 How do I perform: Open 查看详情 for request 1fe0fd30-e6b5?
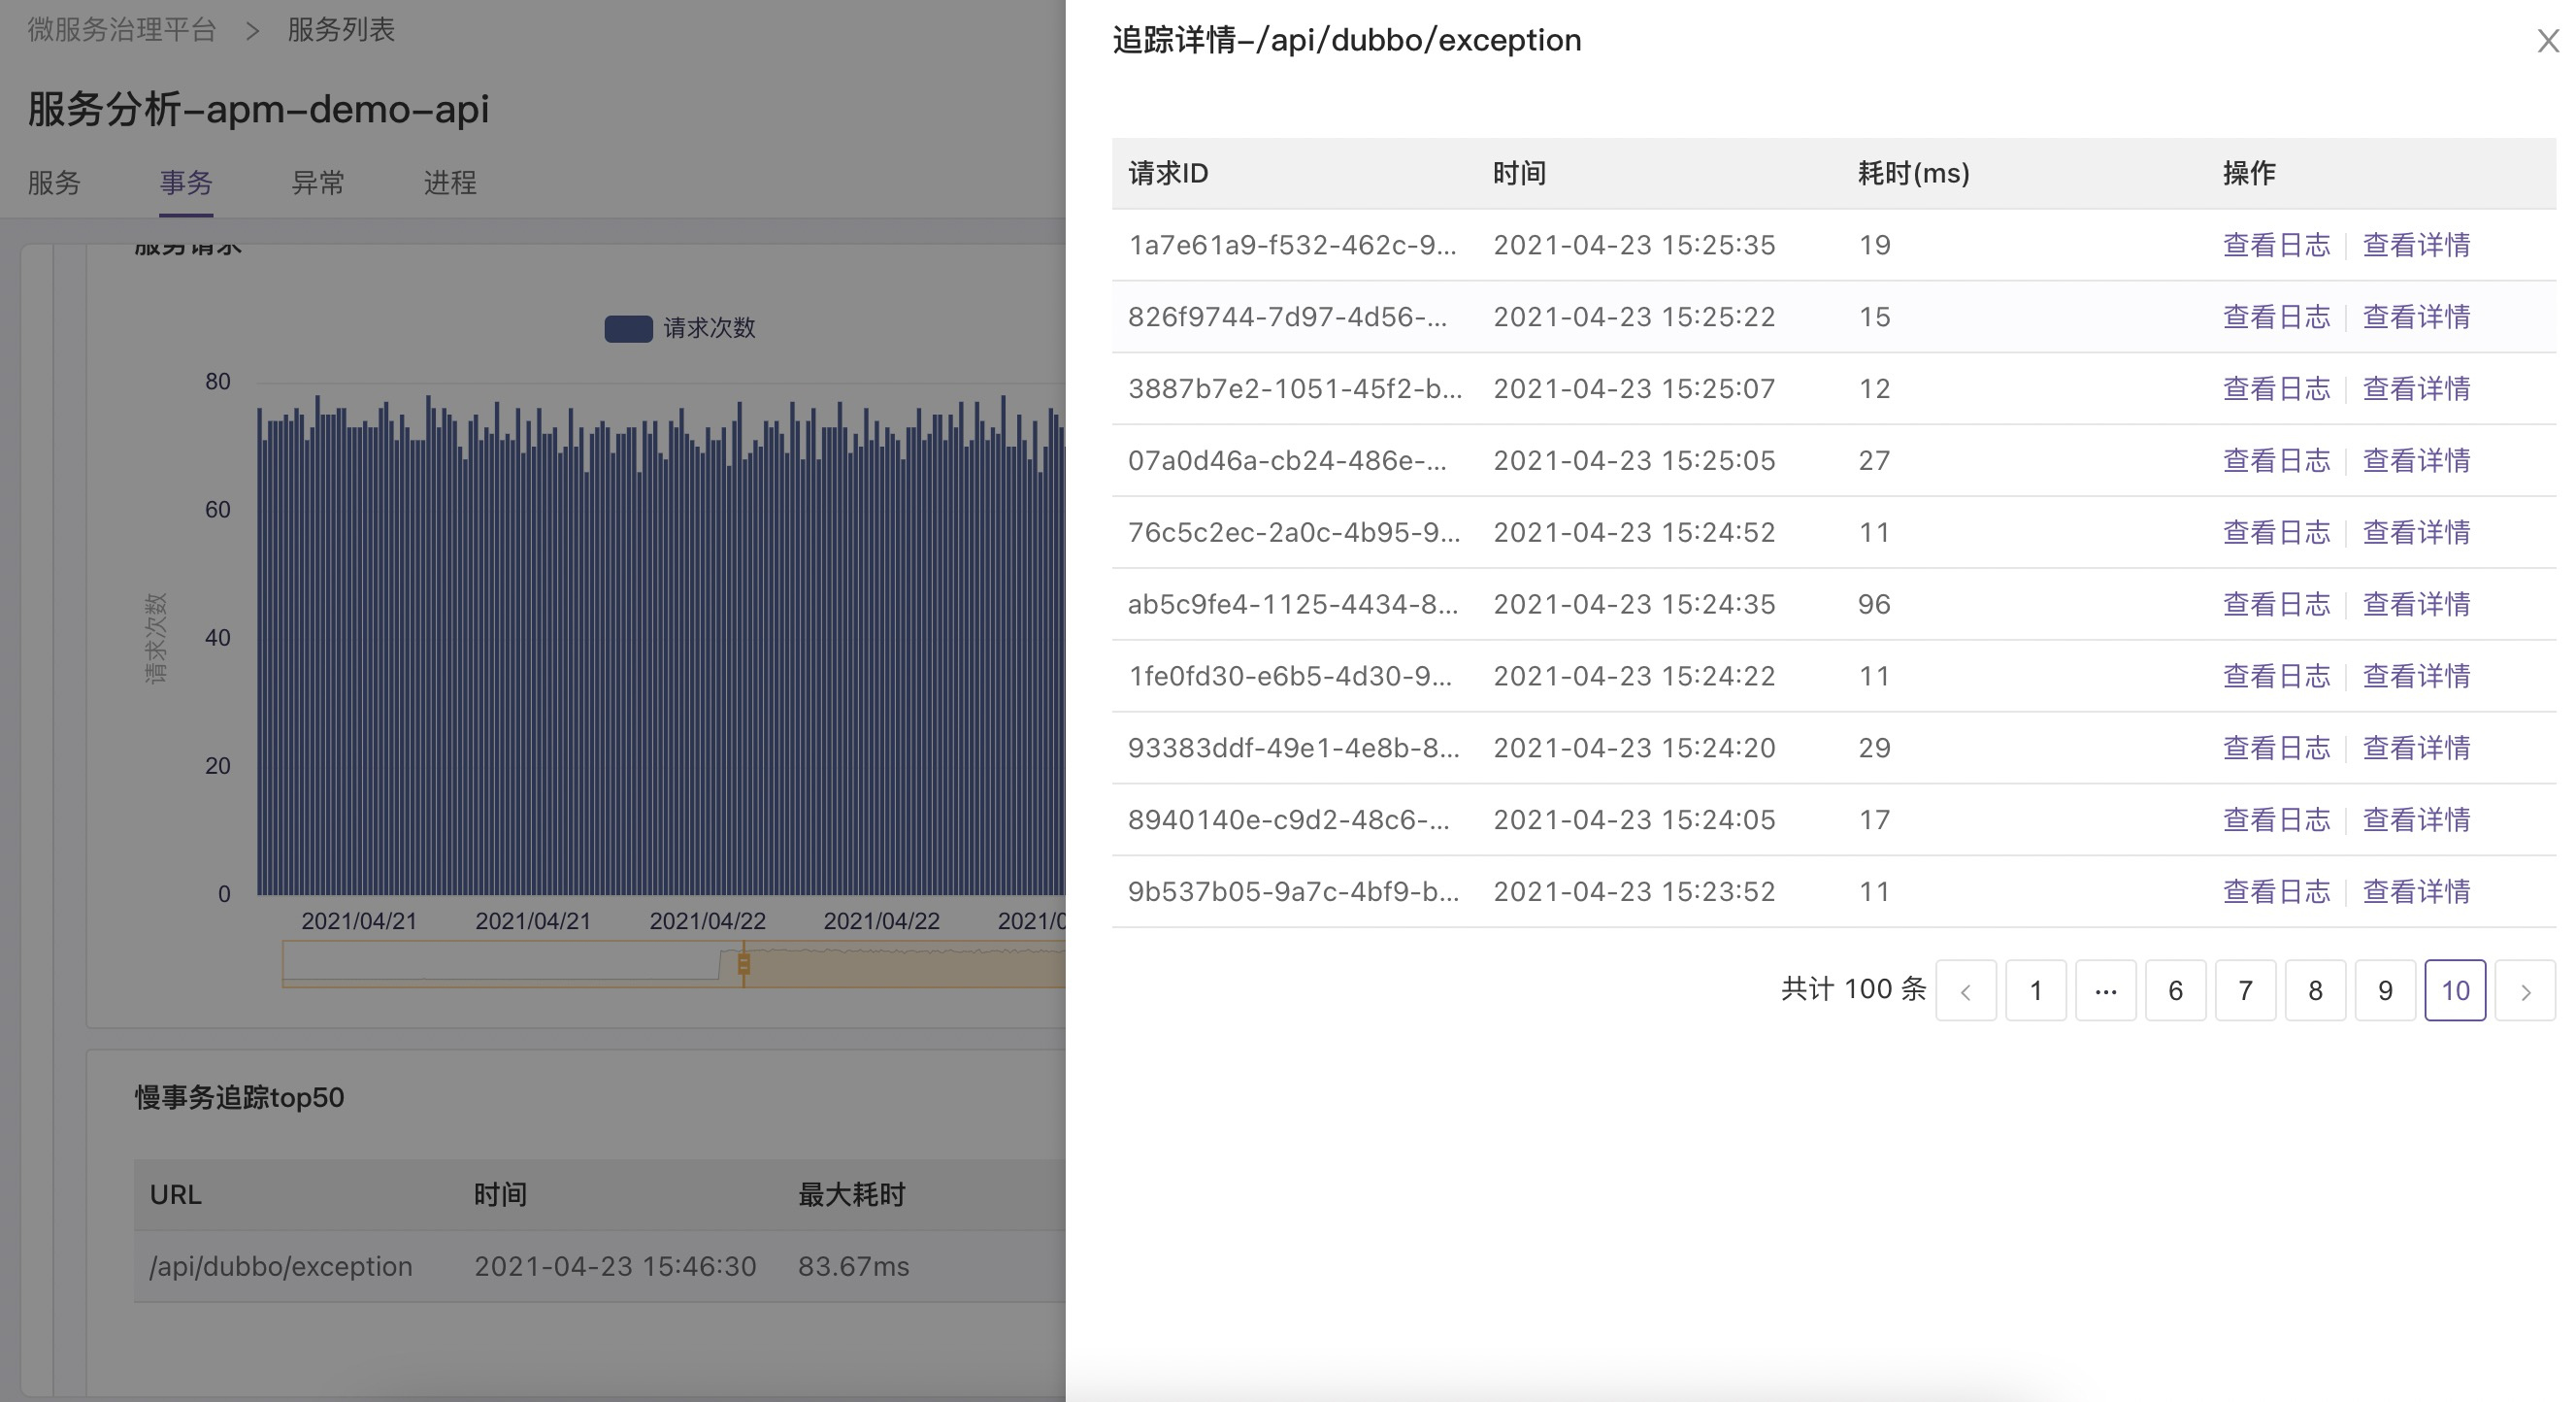tap(2417, 676)
